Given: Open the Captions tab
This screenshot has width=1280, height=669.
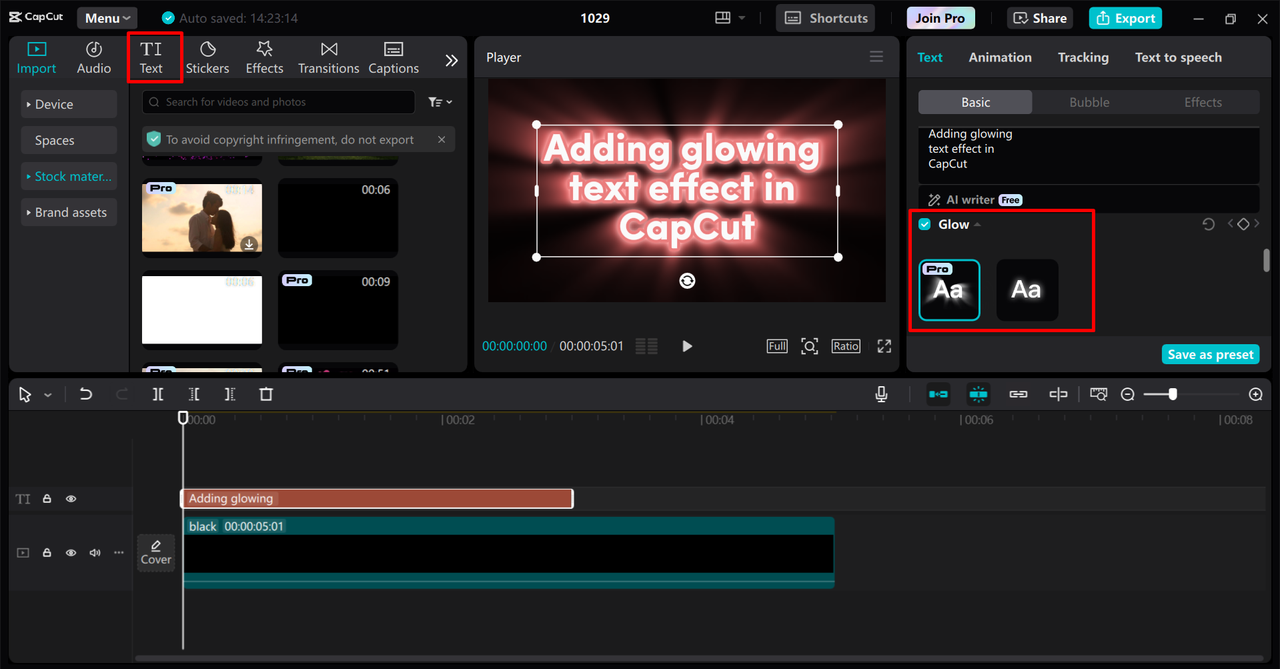Looking at the screenshot, I should [393, 58].
